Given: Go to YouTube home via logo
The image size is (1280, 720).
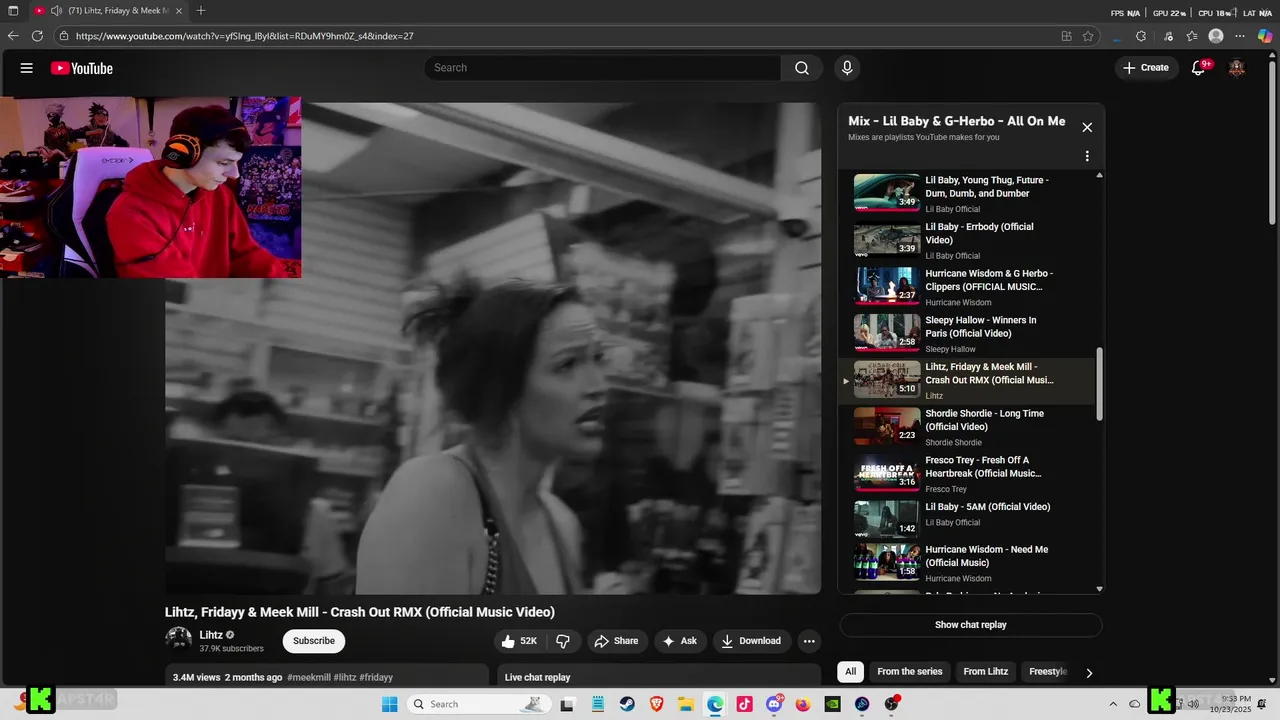Looking at the screenshot, I should point(82,68).
